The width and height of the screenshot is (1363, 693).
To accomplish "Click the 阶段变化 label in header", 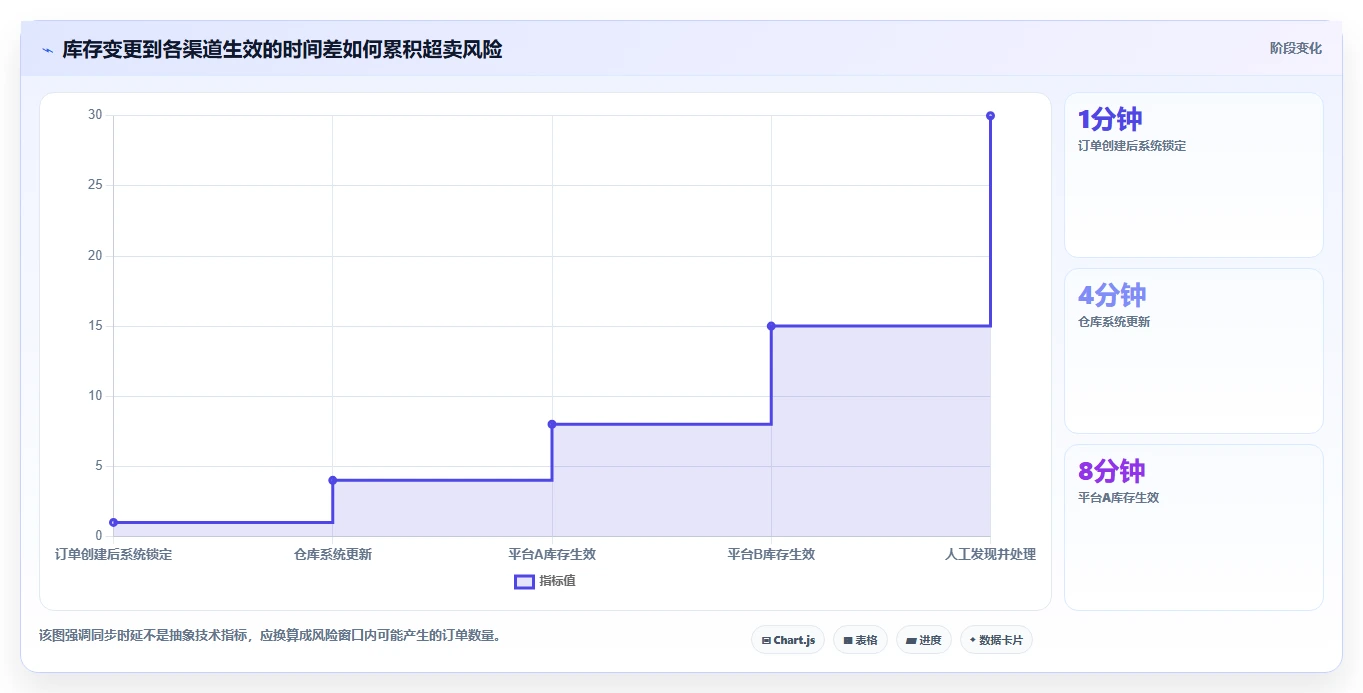I will (x=1296, y=48).
